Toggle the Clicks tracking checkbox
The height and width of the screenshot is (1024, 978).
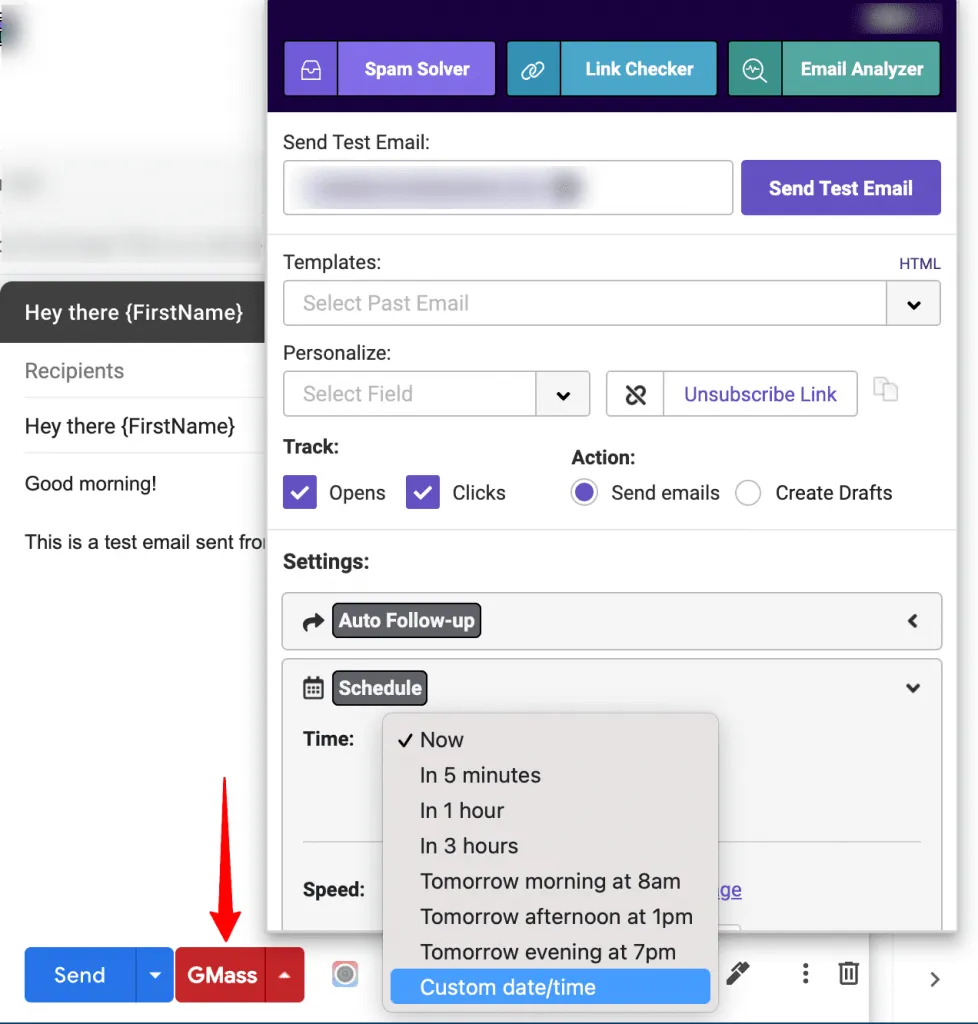coord(422,492)
